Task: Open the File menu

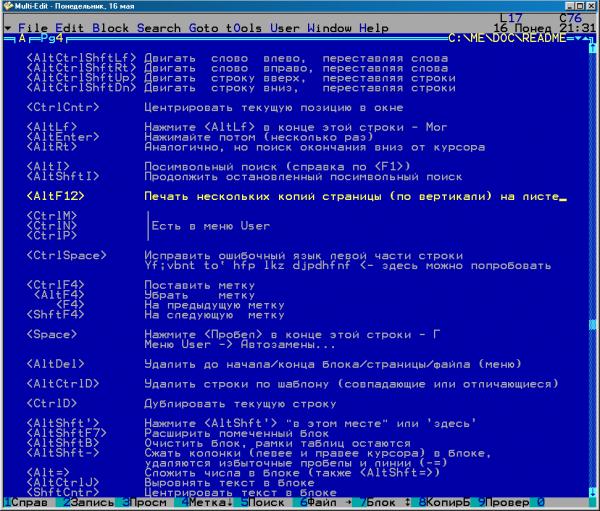Action: (x=34, y=28)
